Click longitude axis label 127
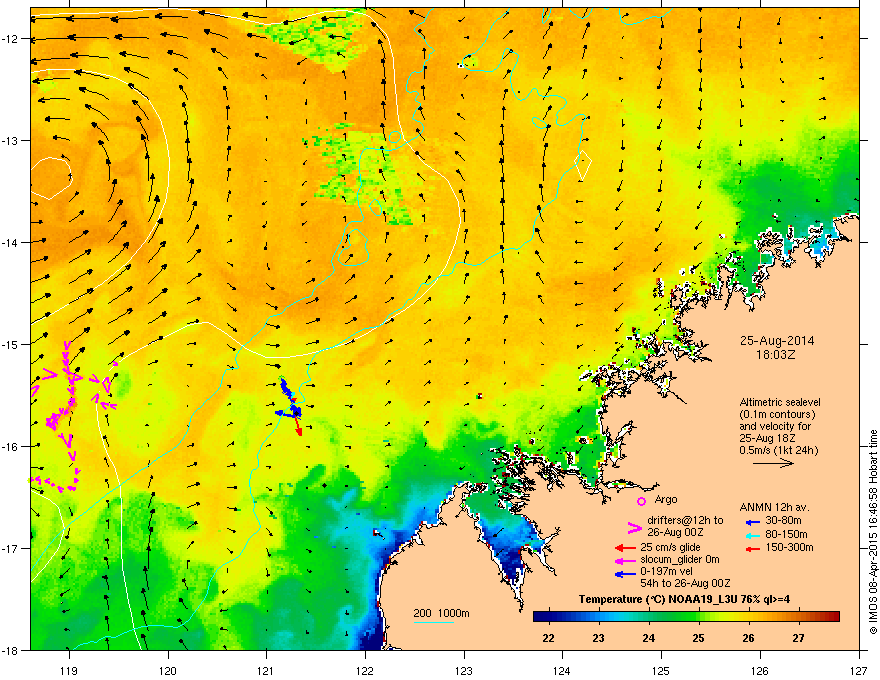The width and height of the screenshot is (880, 680). point(859,670)
